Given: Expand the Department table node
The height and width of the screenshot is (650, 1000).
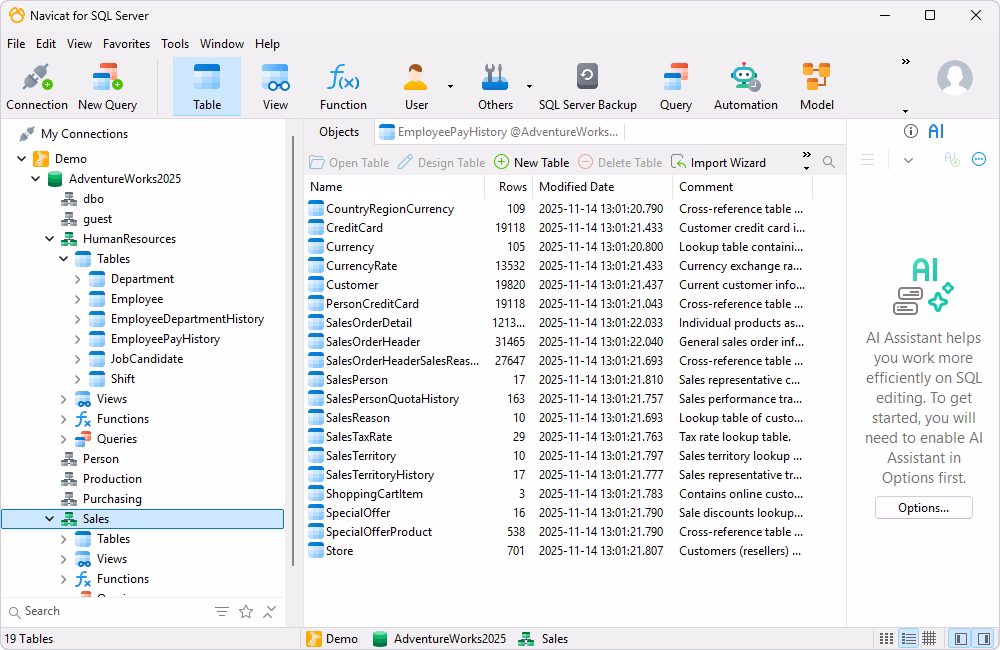Looking at the screenshot, I should point(78,279).
